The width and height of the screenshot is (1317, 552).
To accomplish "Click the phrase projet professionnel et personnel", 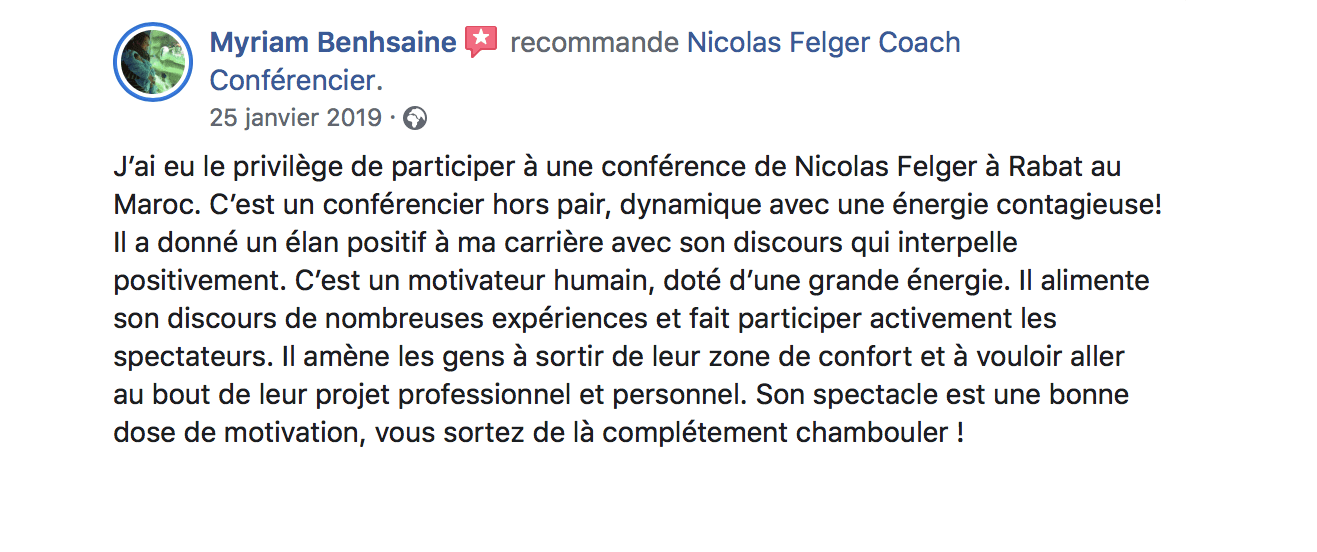I will pos(573,395).
